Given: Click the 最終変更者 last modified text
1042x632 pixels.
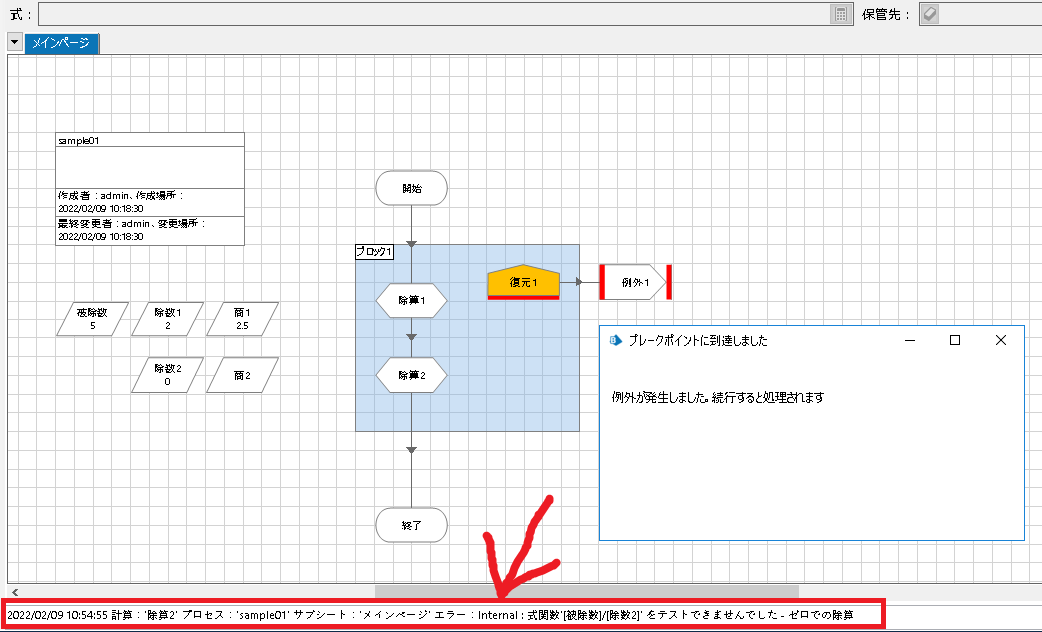Looking at the screenshot, I should 131,230.
